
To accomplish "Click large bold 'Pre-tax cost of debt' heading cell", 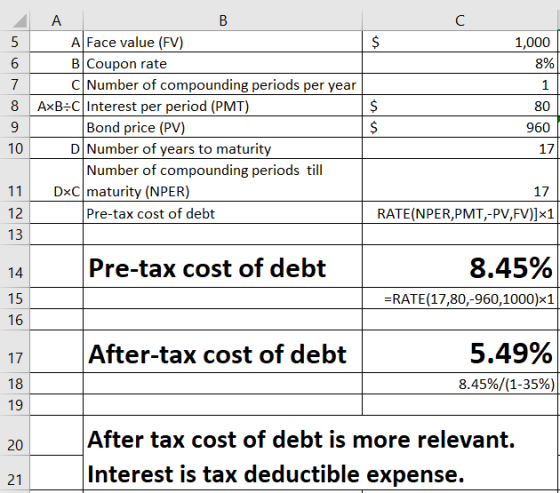I will tap(223, 267).
